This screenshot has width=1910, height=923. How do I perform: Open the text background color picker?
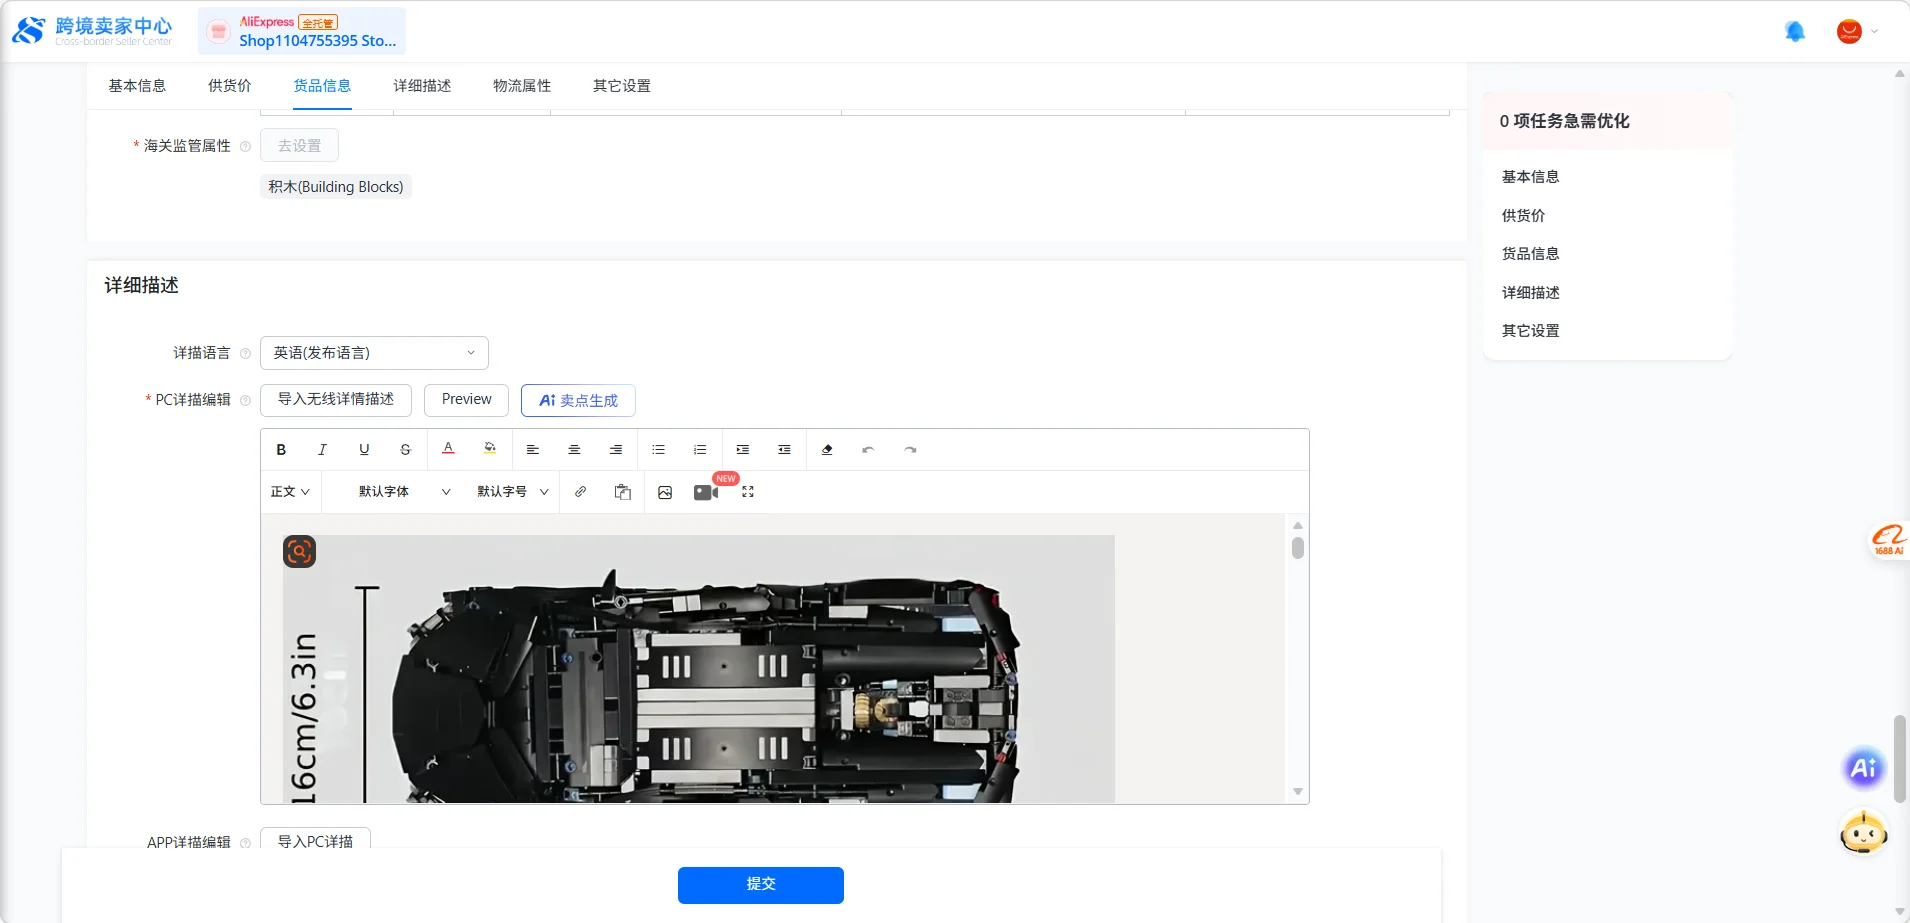[490, 449]
